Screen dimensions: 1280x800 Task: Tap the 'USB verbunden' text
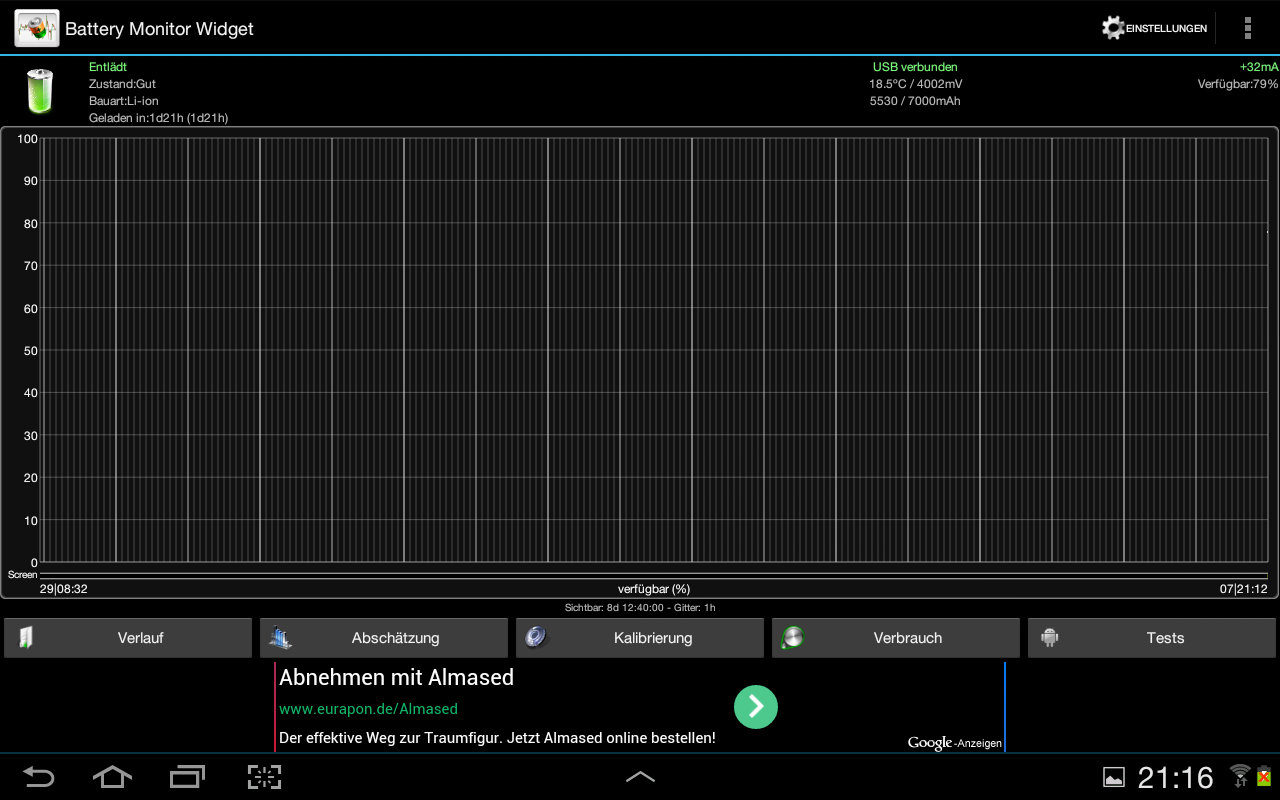point(915,67)
